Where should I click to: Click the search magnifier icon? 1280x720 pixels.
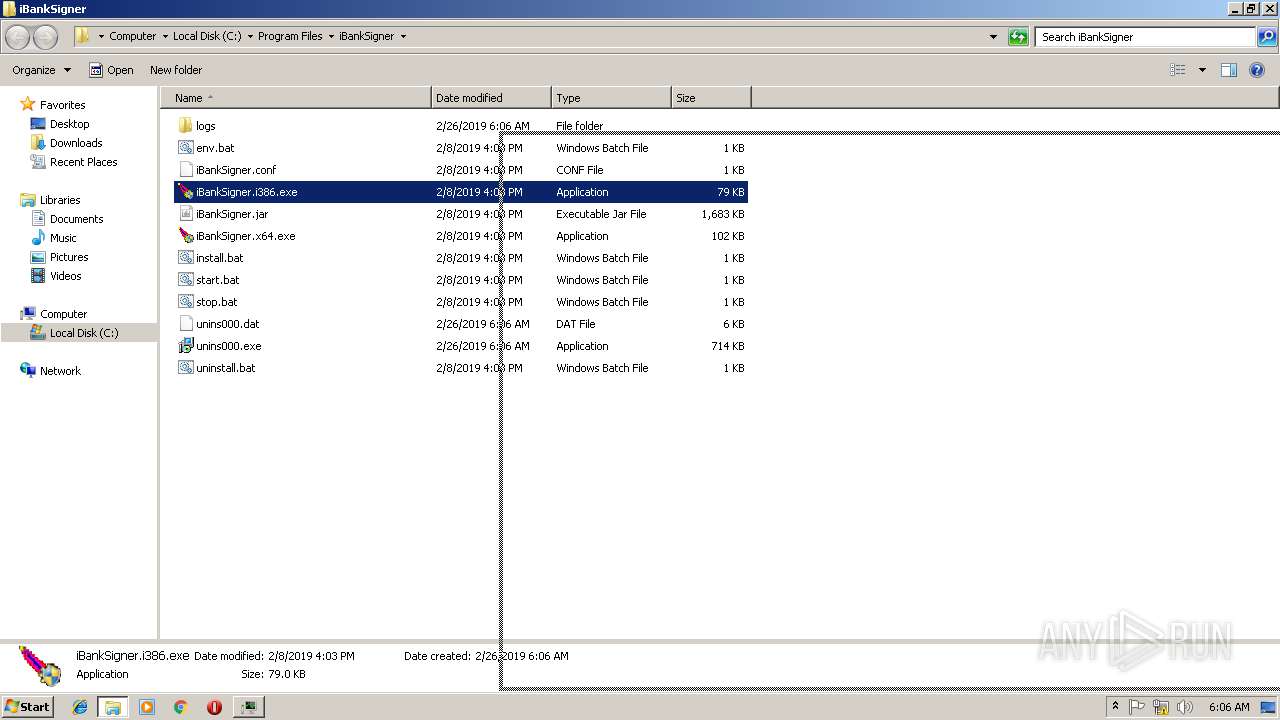[1267, 37]
